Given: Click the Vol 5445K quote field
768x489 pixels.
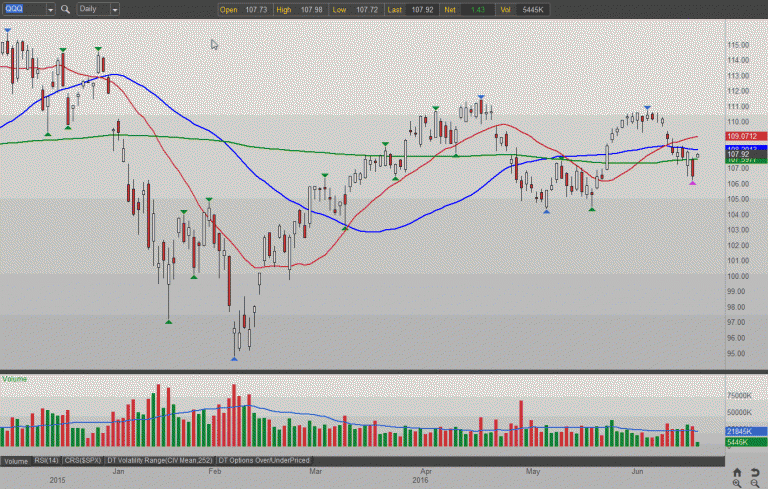Looking at the screenshot, I should tap(523, 10).
